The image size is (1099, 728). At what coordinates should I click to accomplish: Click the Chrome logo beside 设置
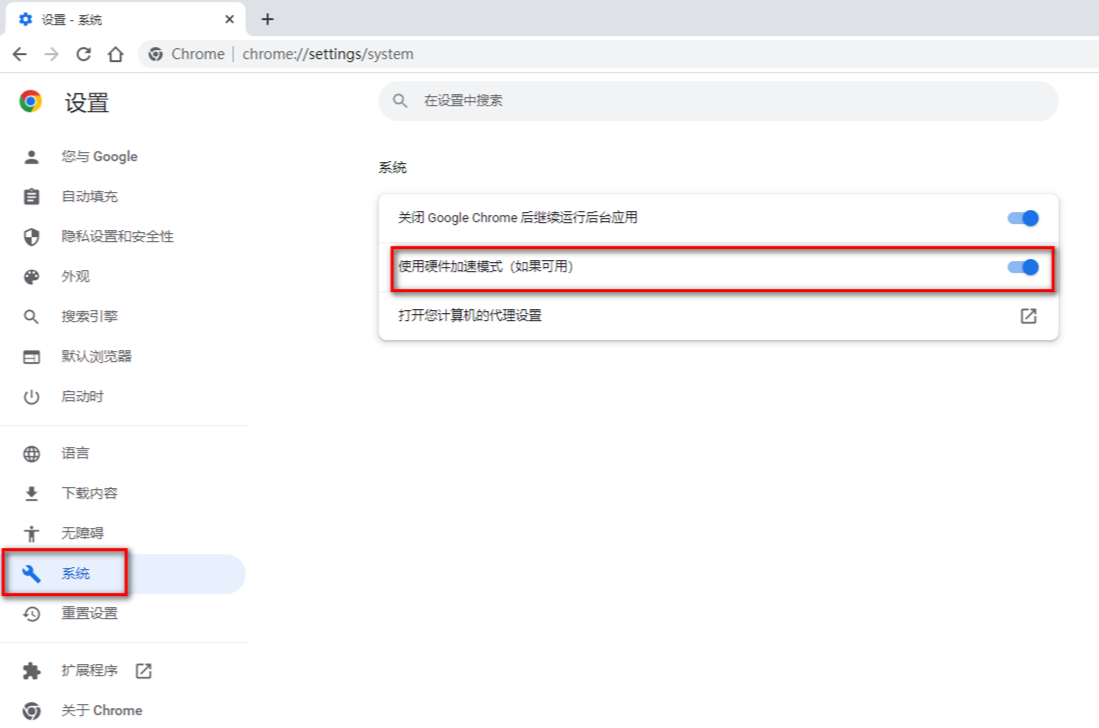pos(31,102)
